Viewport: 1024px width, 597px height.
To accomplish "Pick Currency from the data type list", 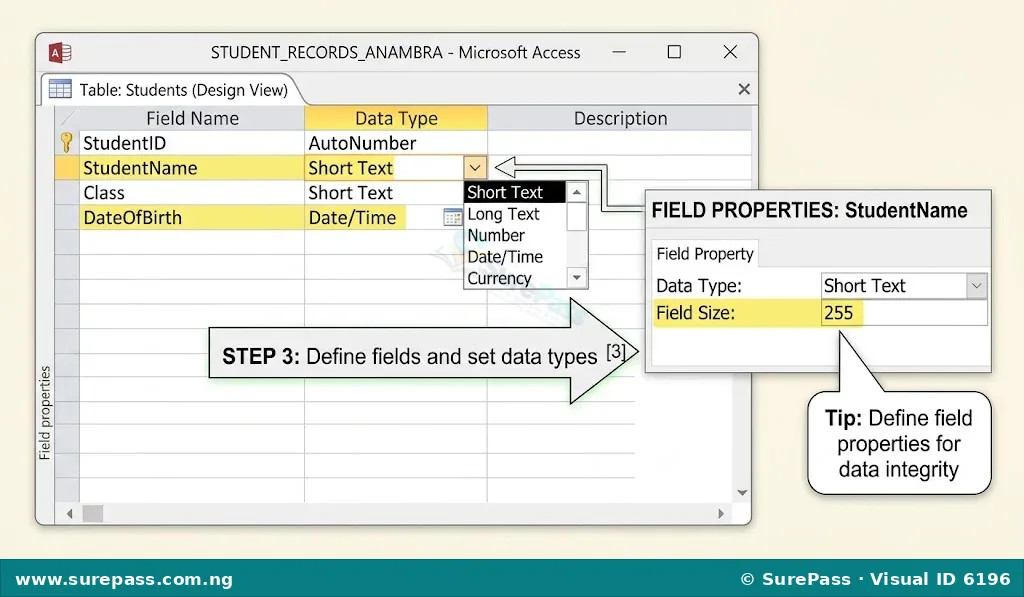I will (515, 278).
